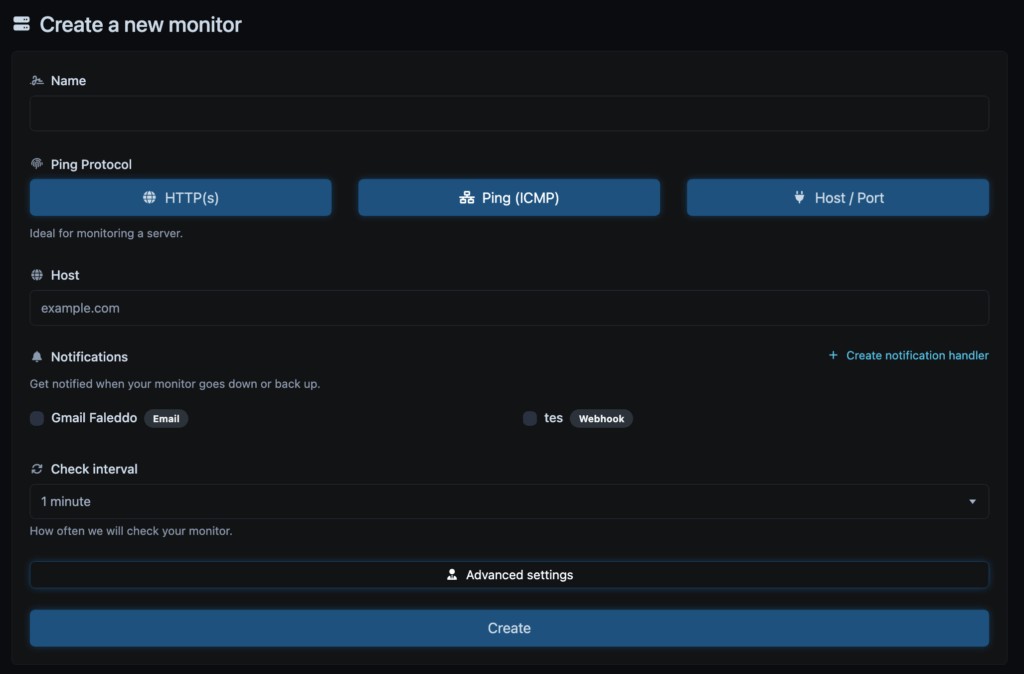Select the HTTP(s) protocol option
Viewport: 1024px width, 674px height.
click(180, 198)
